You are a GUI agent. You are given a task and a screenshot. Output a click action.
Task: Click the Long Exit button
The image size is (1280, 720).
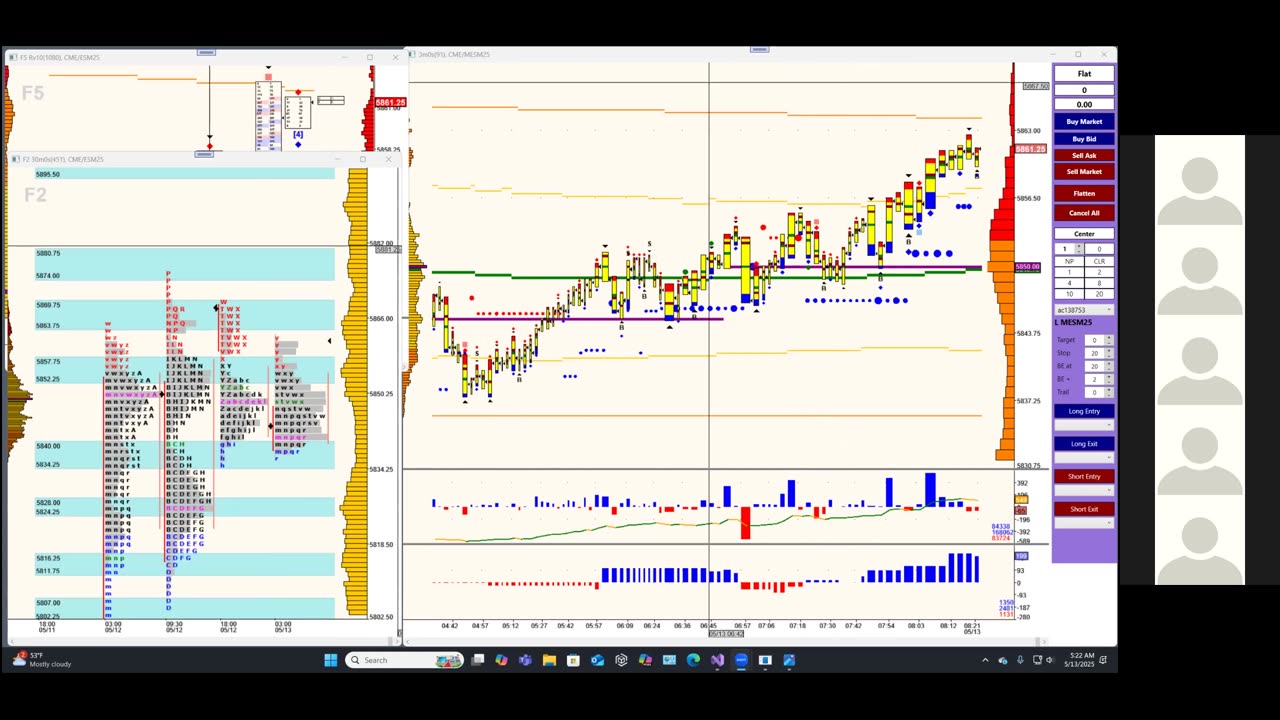pyautogui.click(x=1084, y=444)
